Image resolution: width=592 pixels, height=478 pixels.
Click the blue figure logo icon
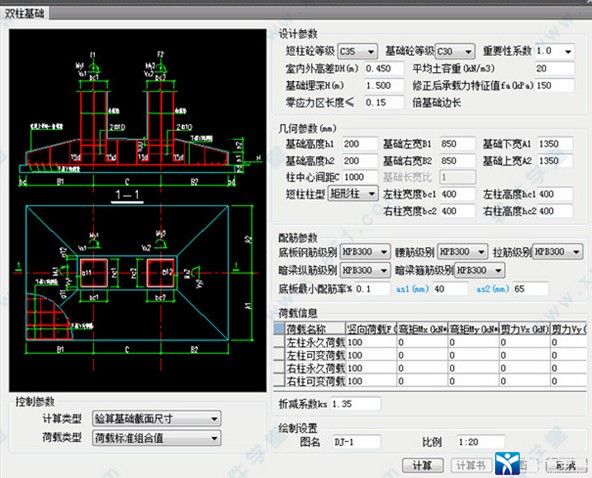[507, 463]
